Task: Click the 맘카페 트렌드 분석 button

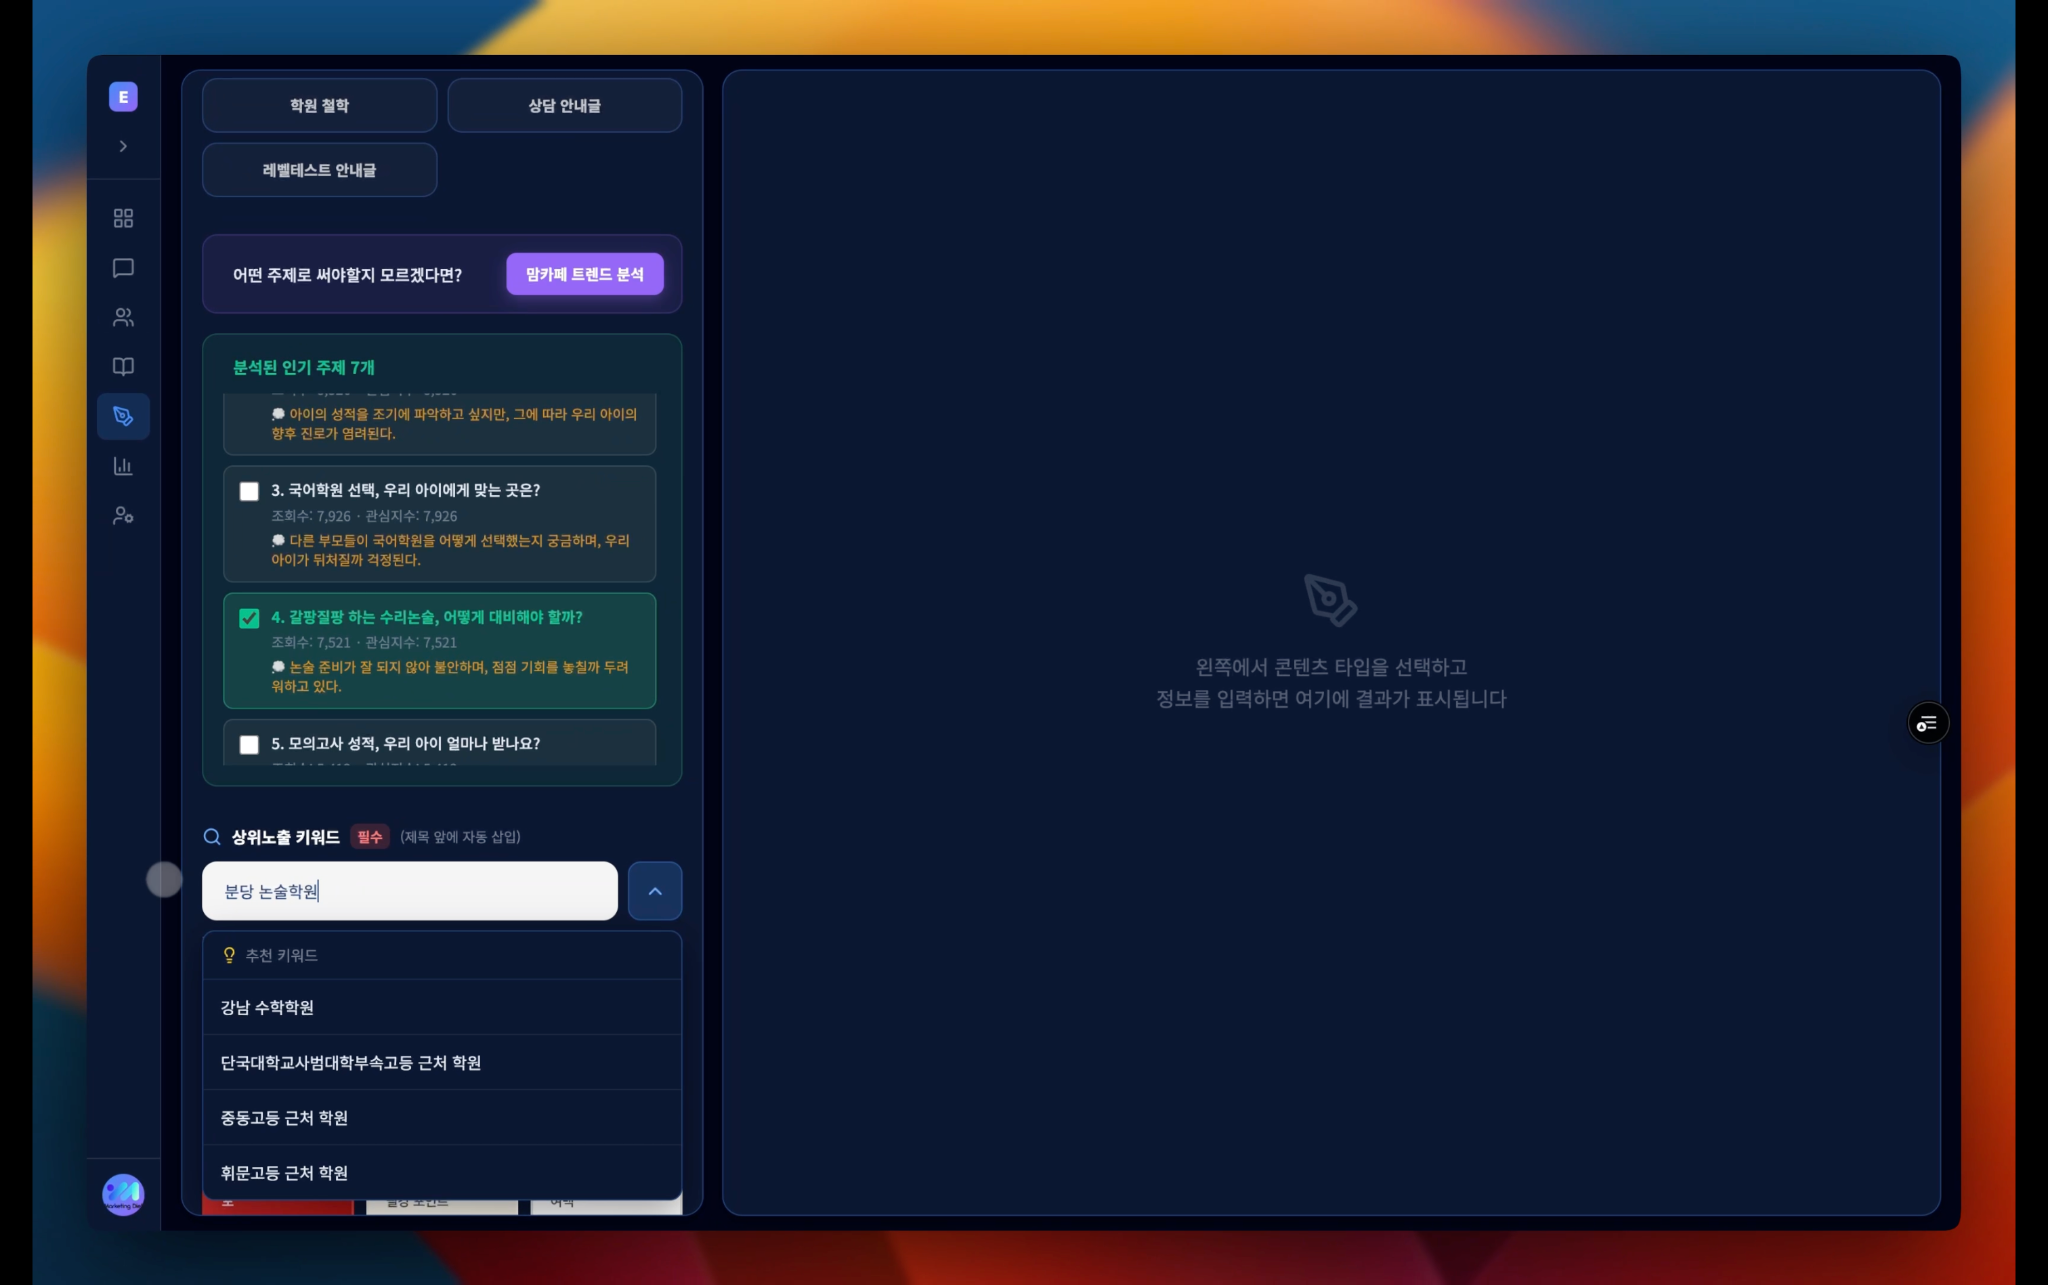Action: coord(584,274)
